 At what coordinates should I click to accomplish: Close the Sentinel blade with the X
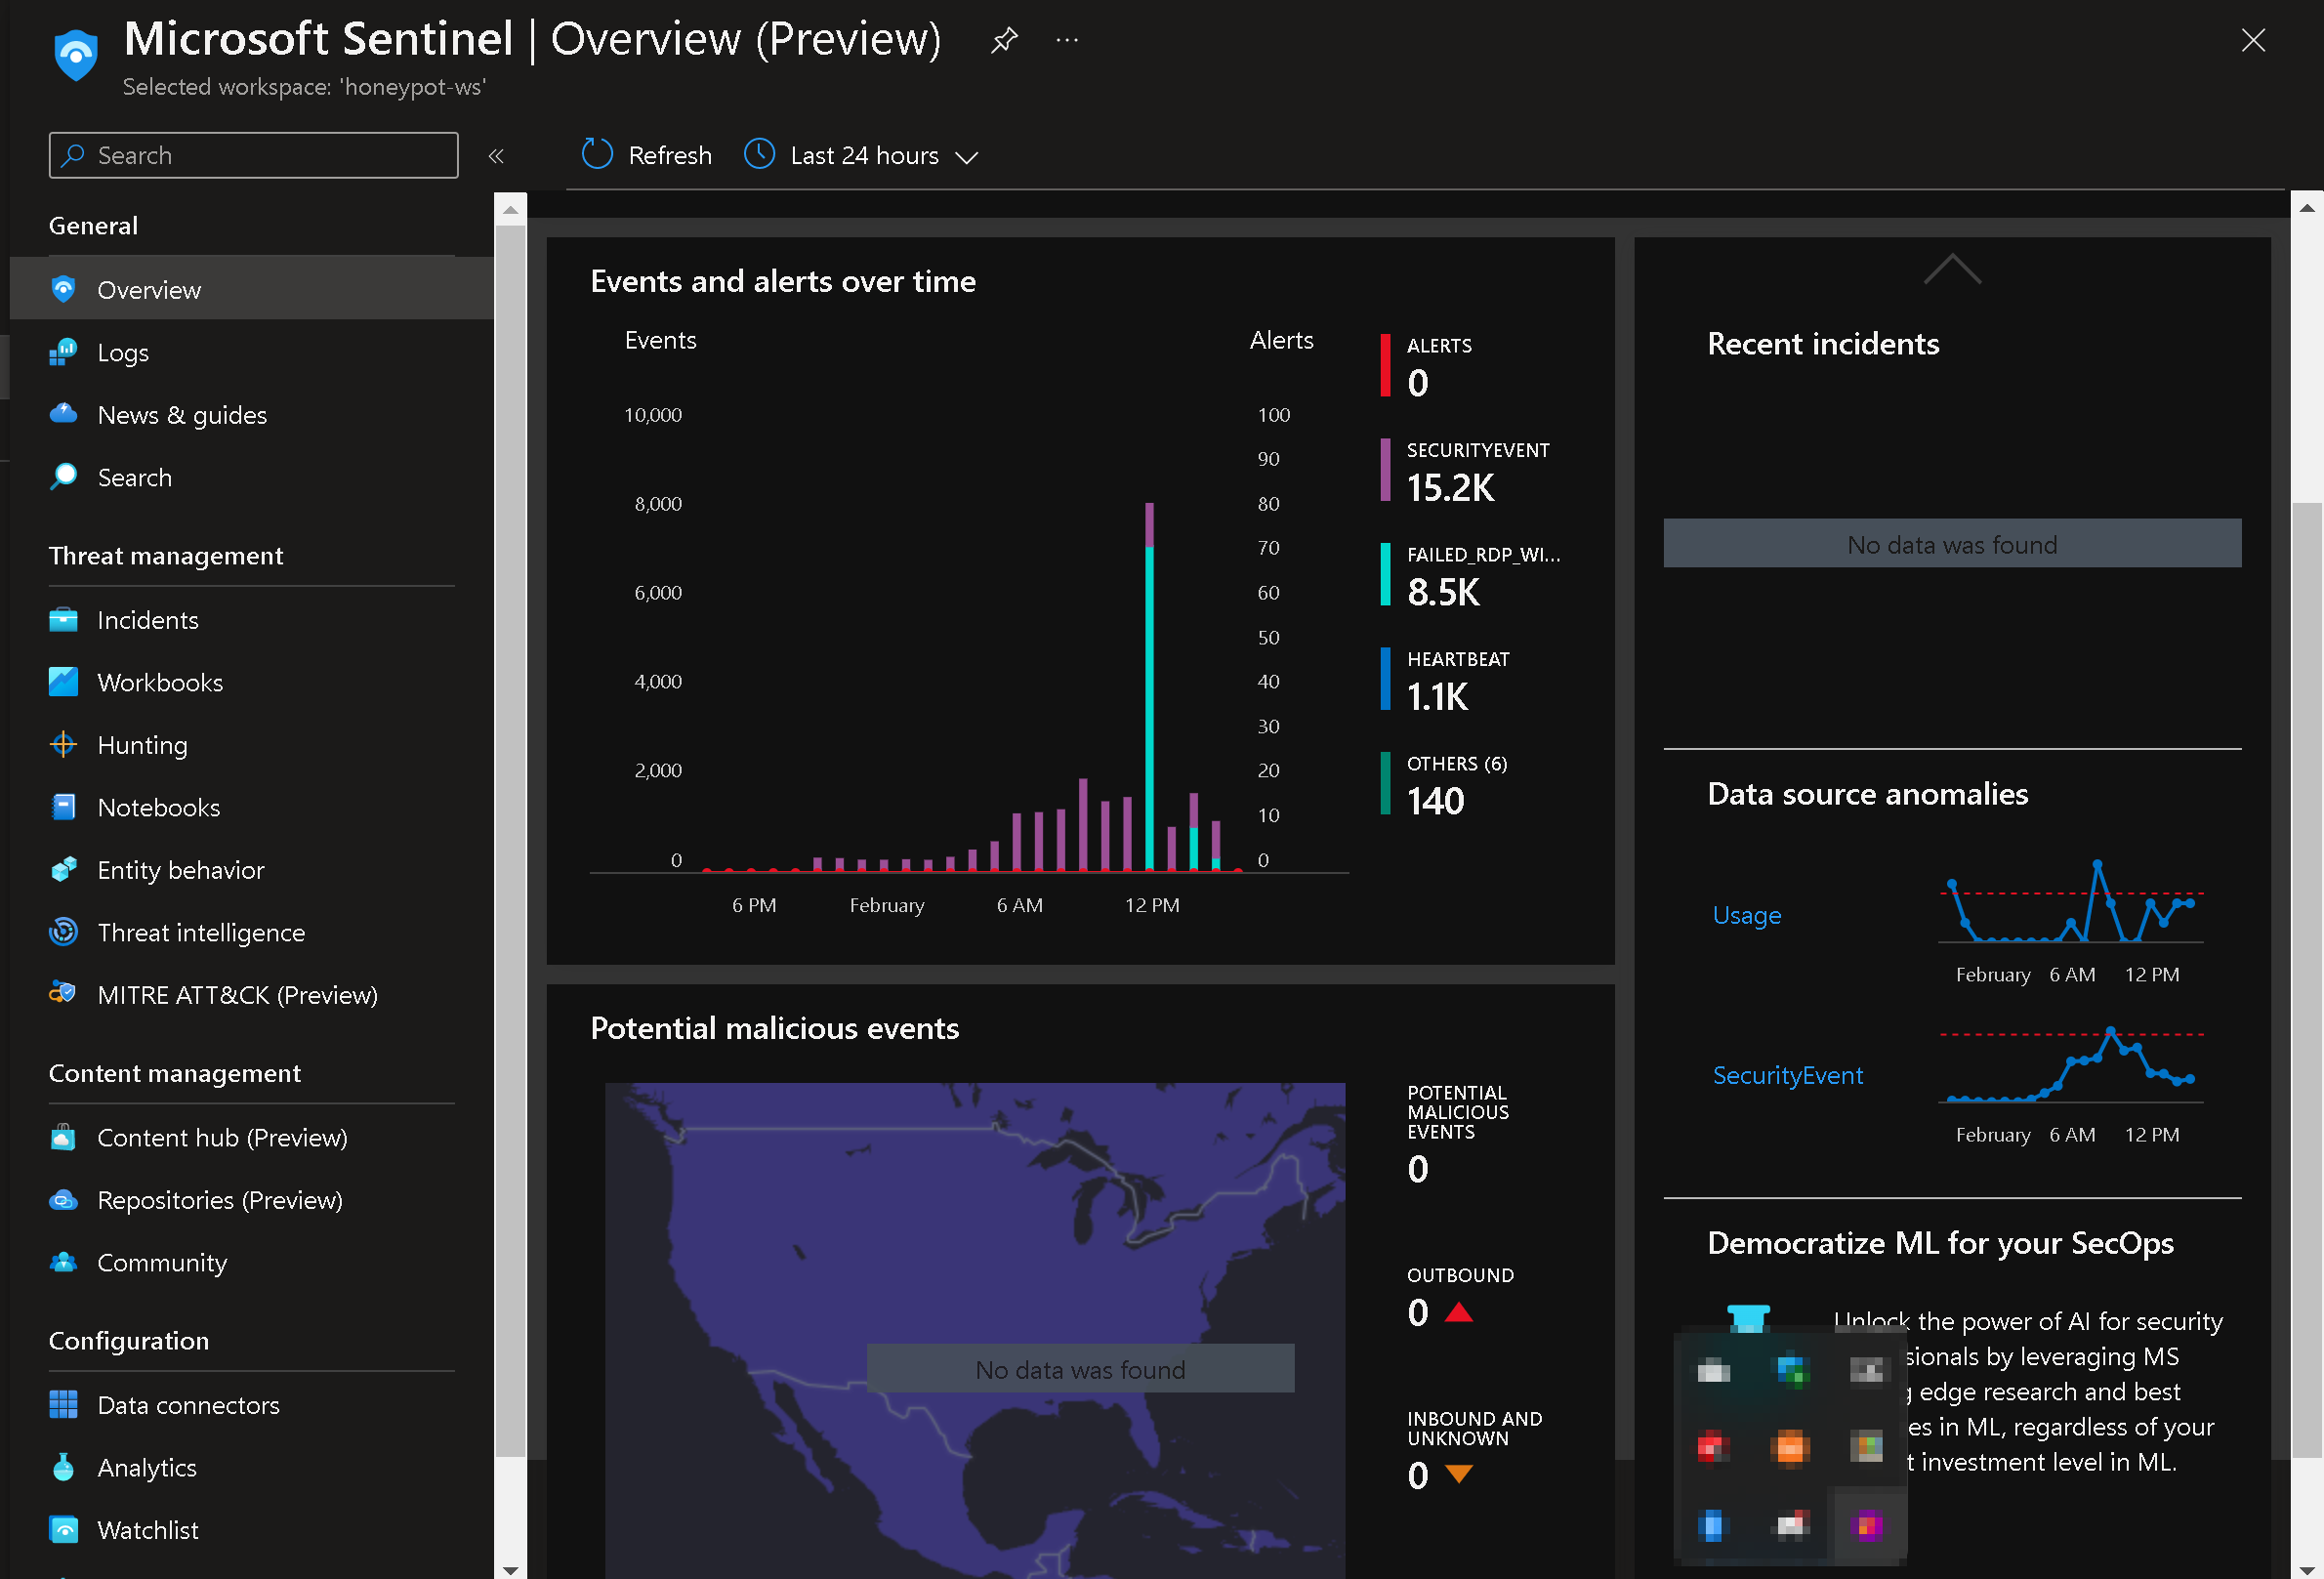2252,40
